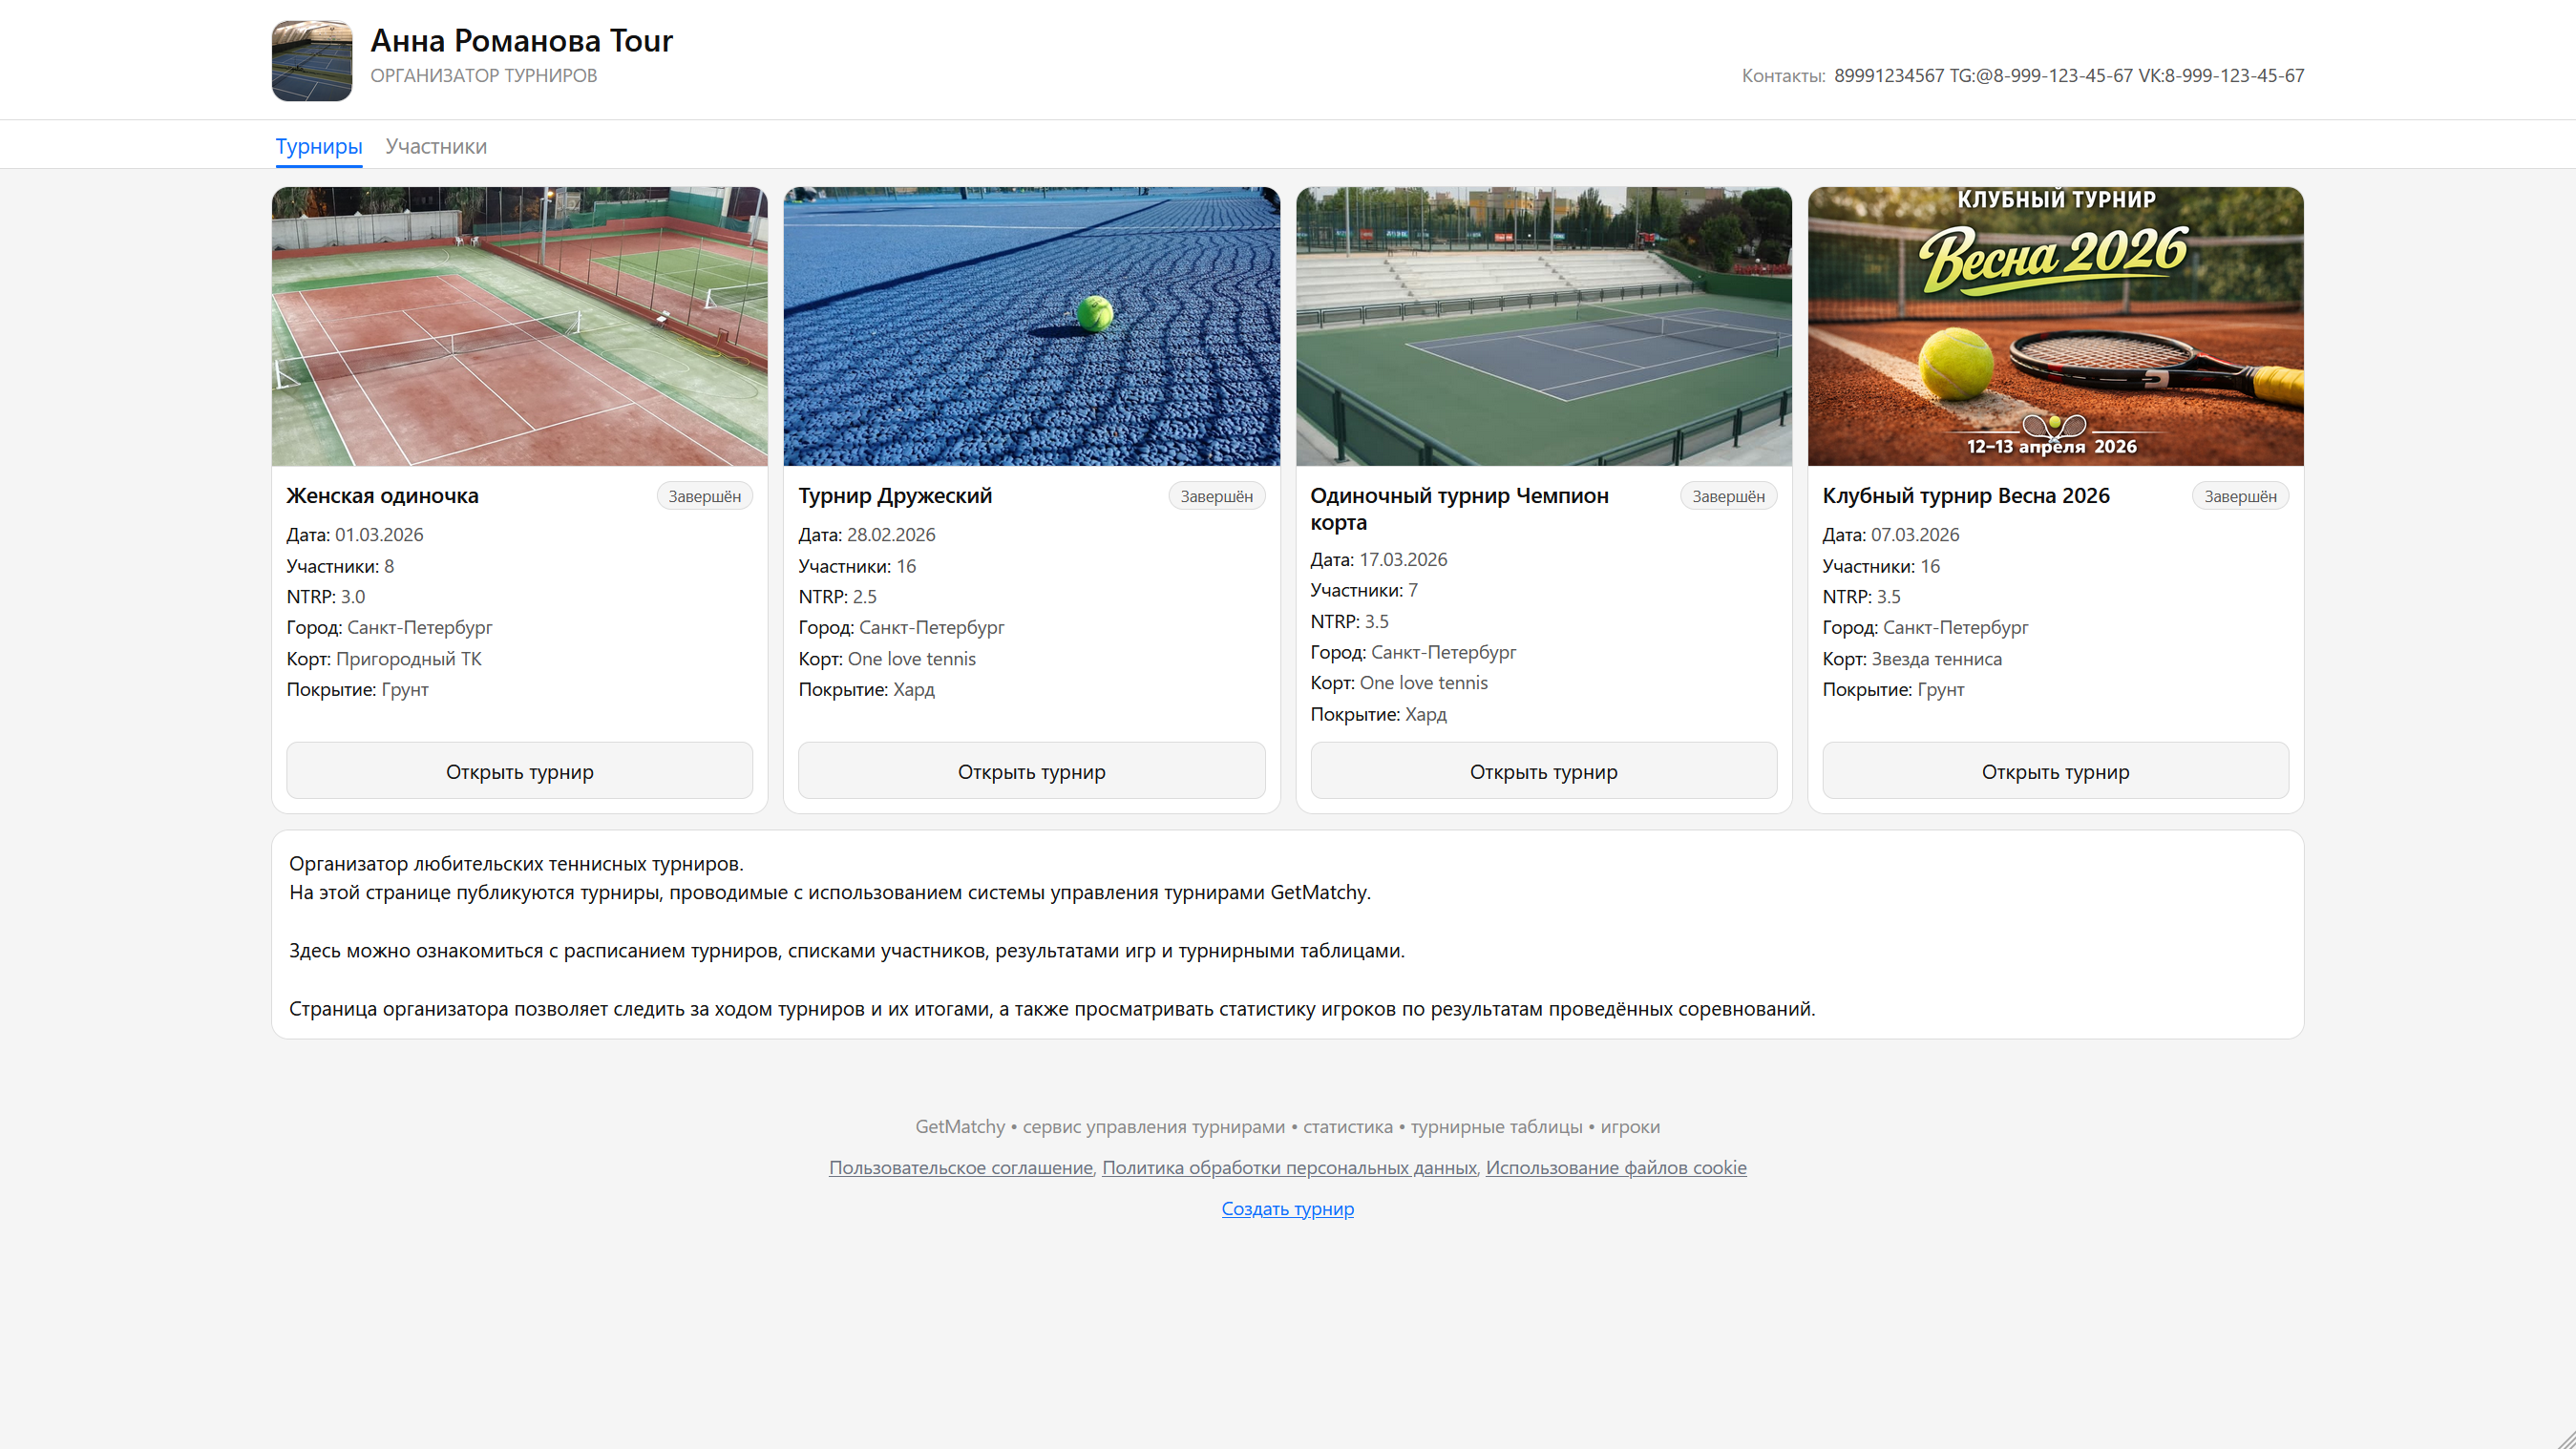This screenshot has height=1449, width=2576.
Task: Open the Одиночный турнир Чемпион корта button
Action: point(1543,771)
